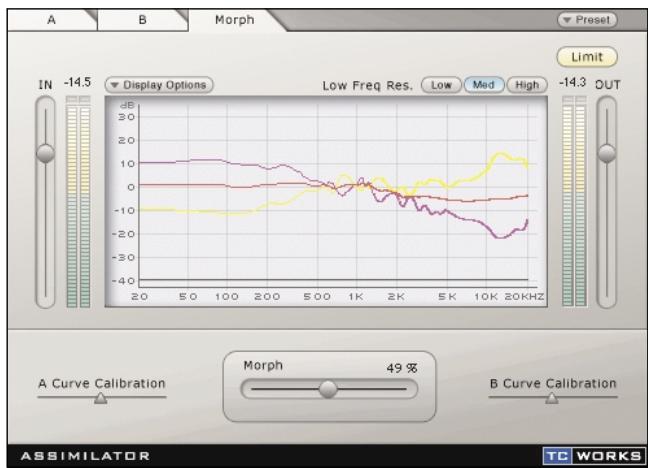Click the Morph percentage slider knob
This screenshot has width=648, height=468.
coord(328,389)
